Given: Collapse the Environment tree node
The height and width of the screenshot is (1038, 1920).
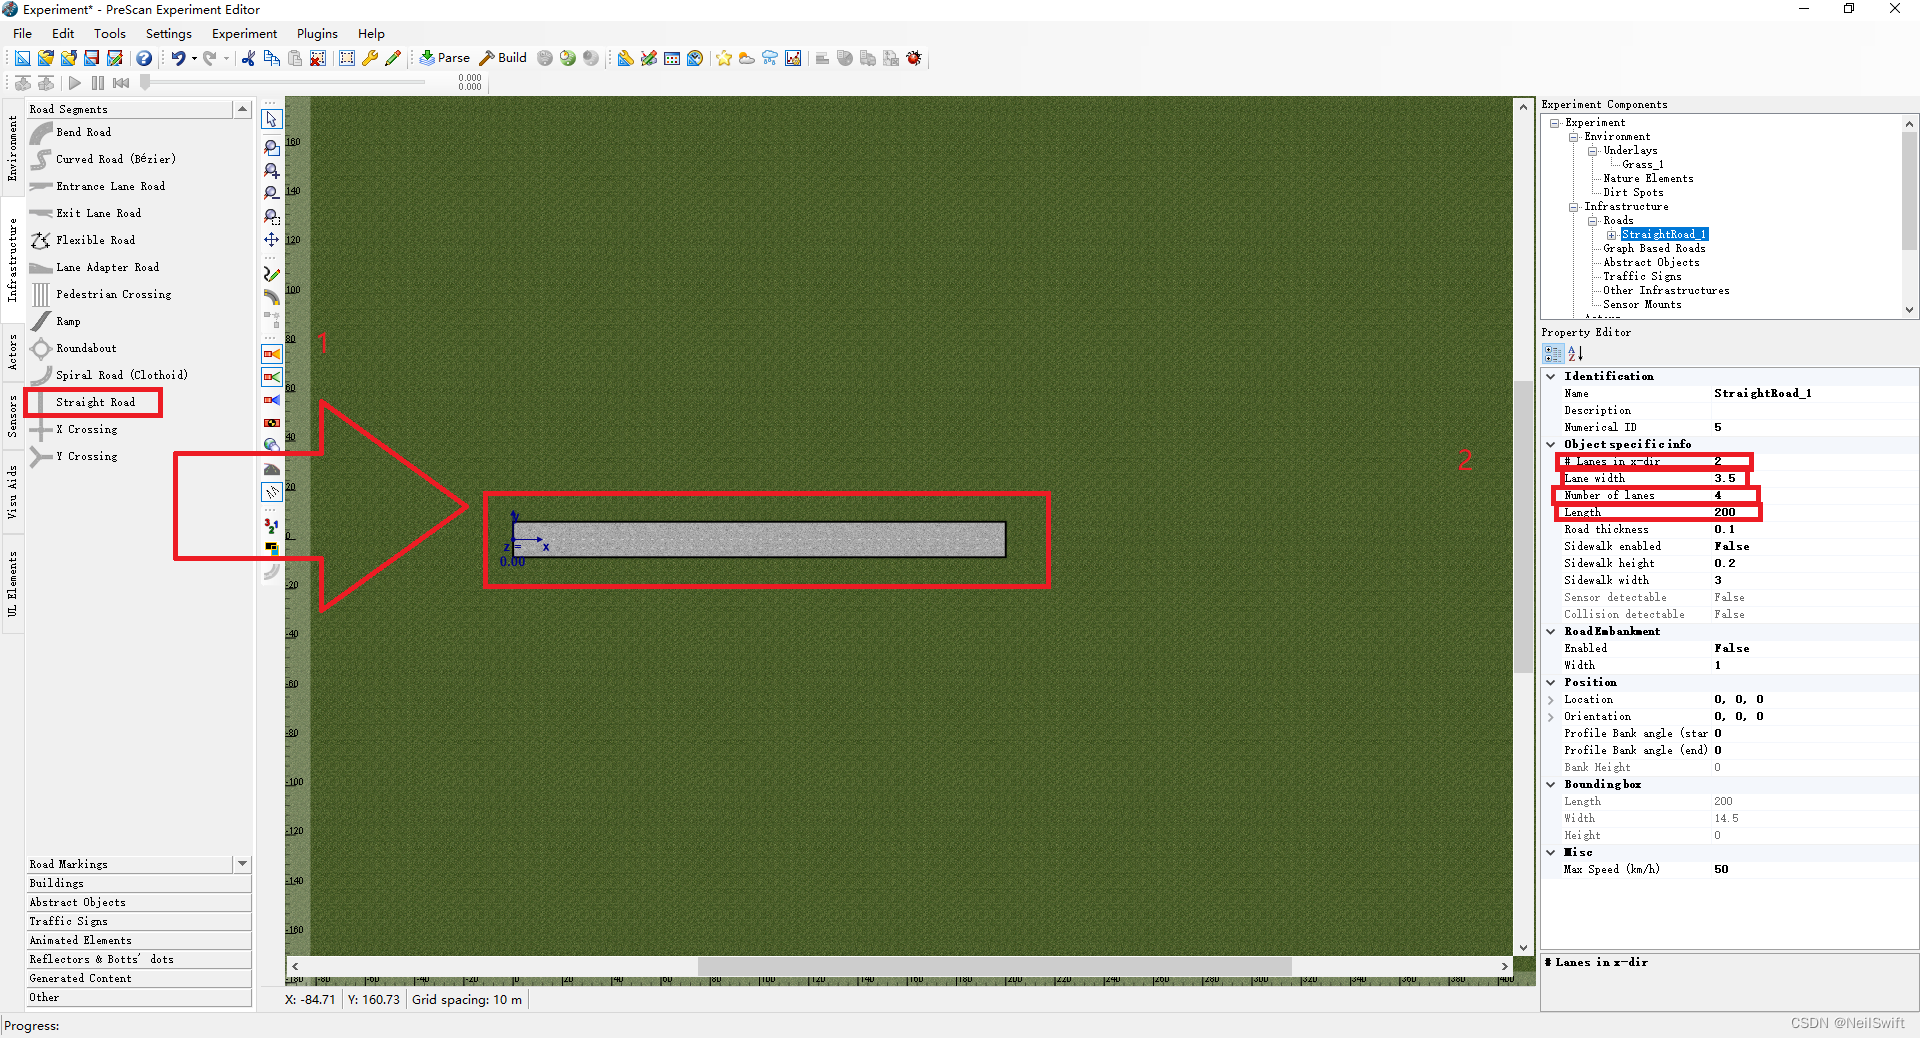Looking at the screenshot, I should [x=1574, y=137].
